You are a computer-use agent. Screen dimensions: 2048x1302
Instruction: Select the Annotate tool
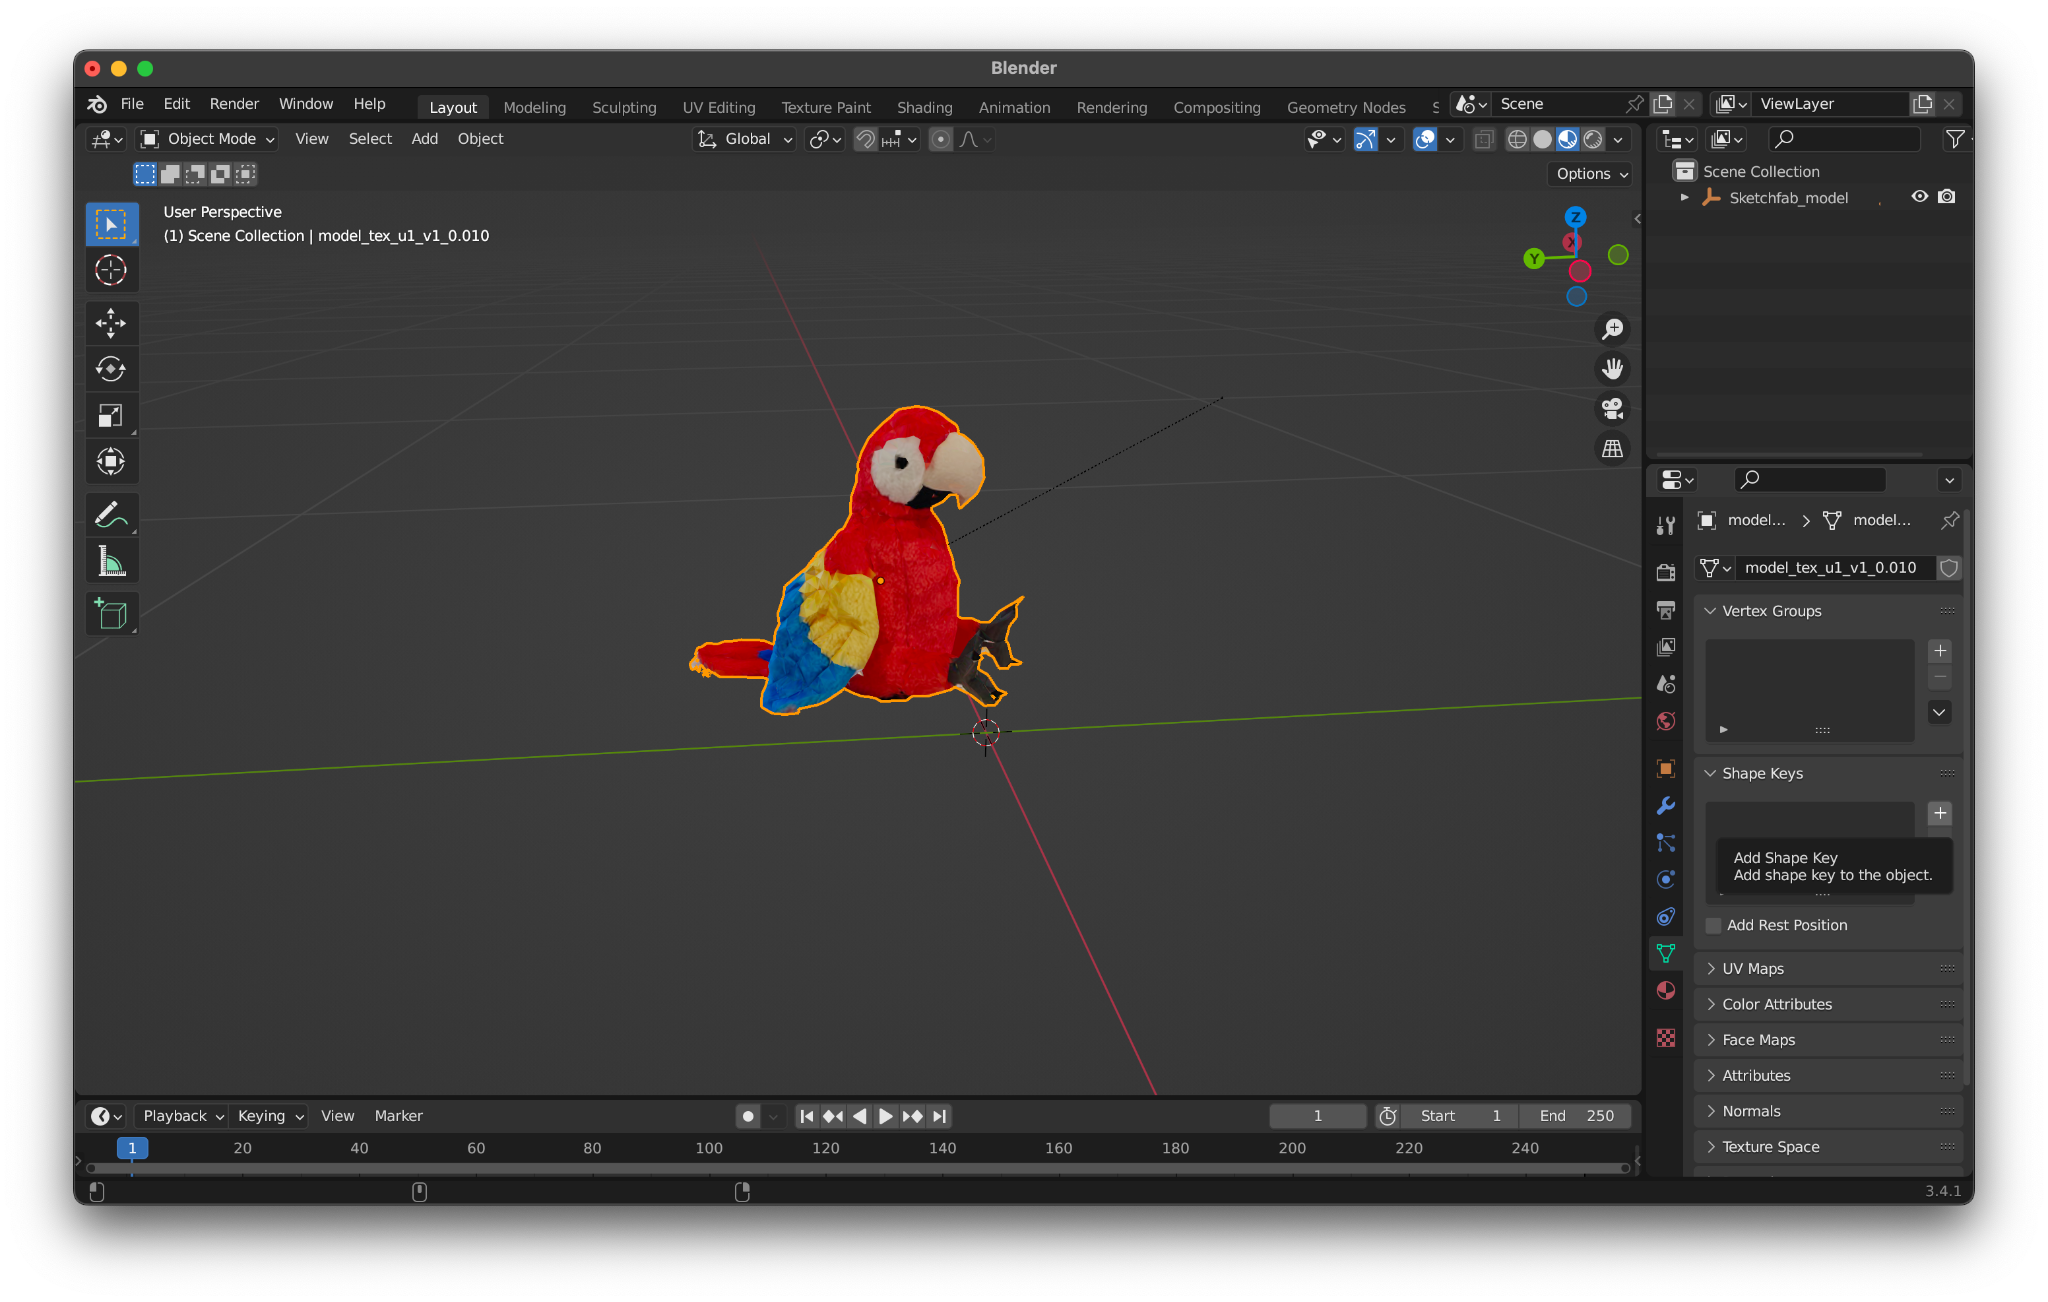[111, 515]
